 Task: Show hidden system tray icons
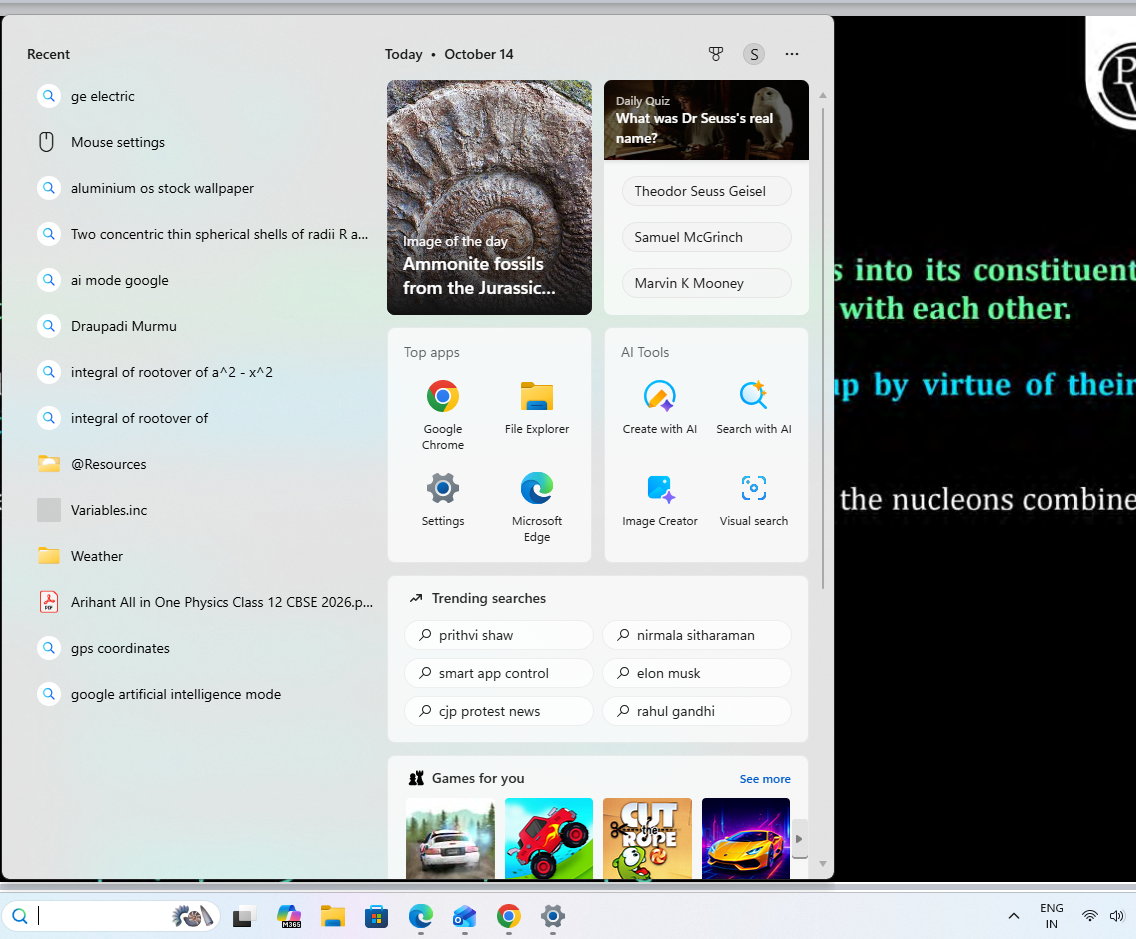[1014, 917]
